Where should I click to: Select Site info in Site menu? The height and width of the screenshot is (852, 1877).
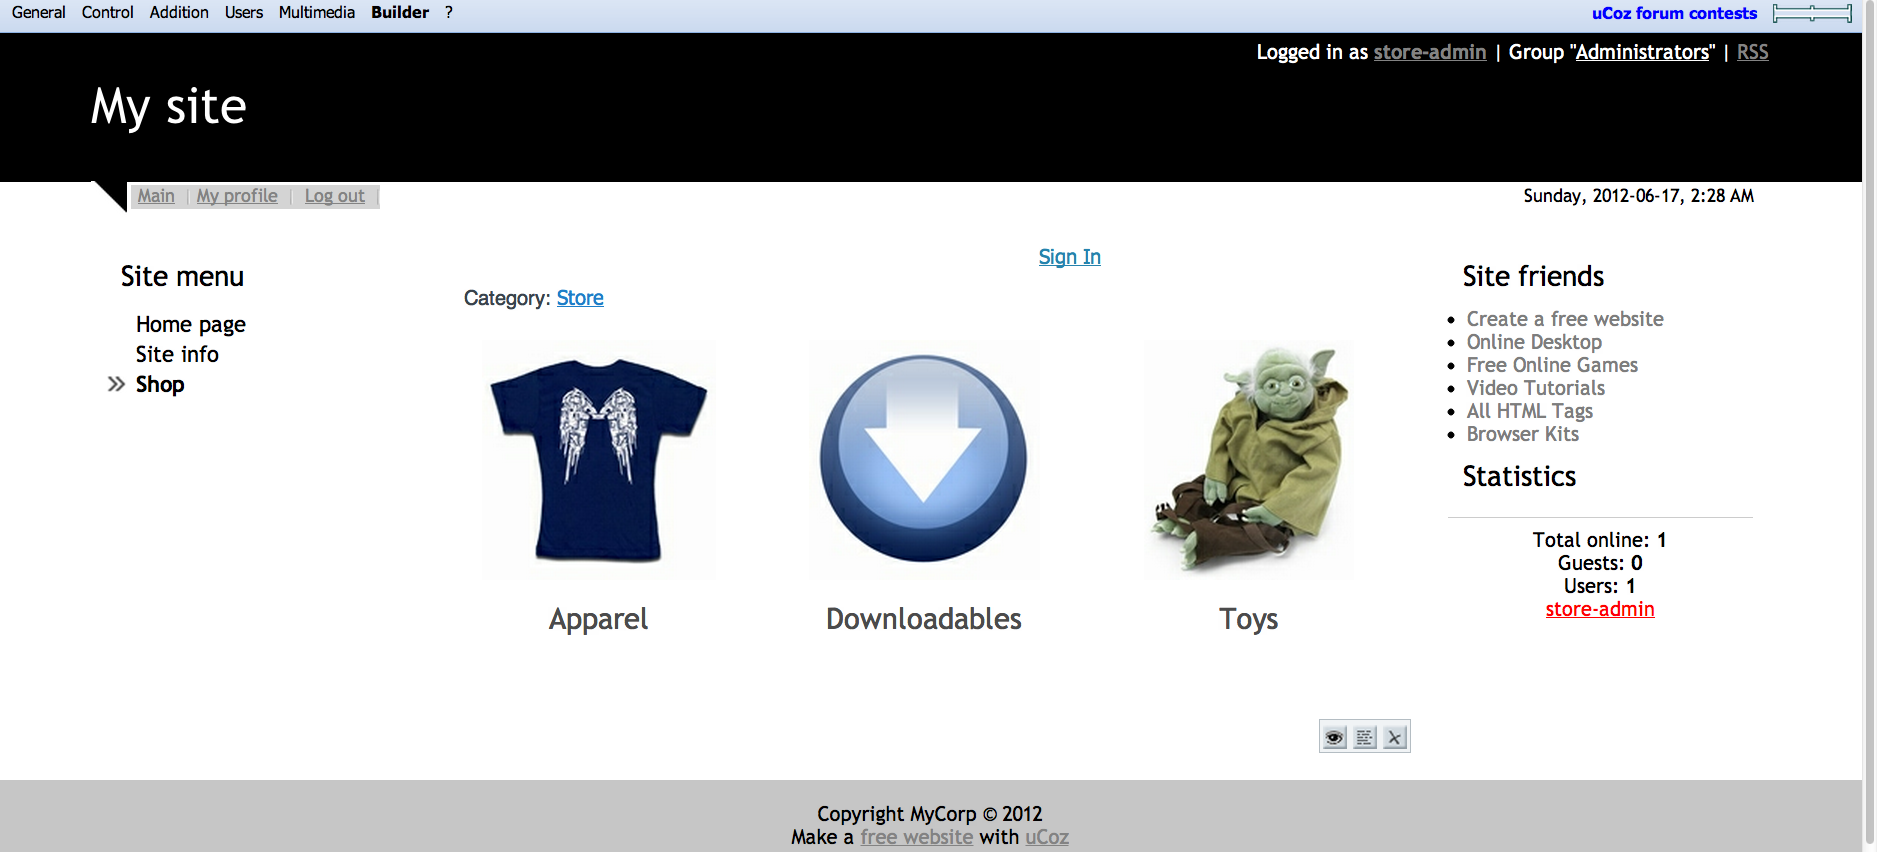coord(177,354)
